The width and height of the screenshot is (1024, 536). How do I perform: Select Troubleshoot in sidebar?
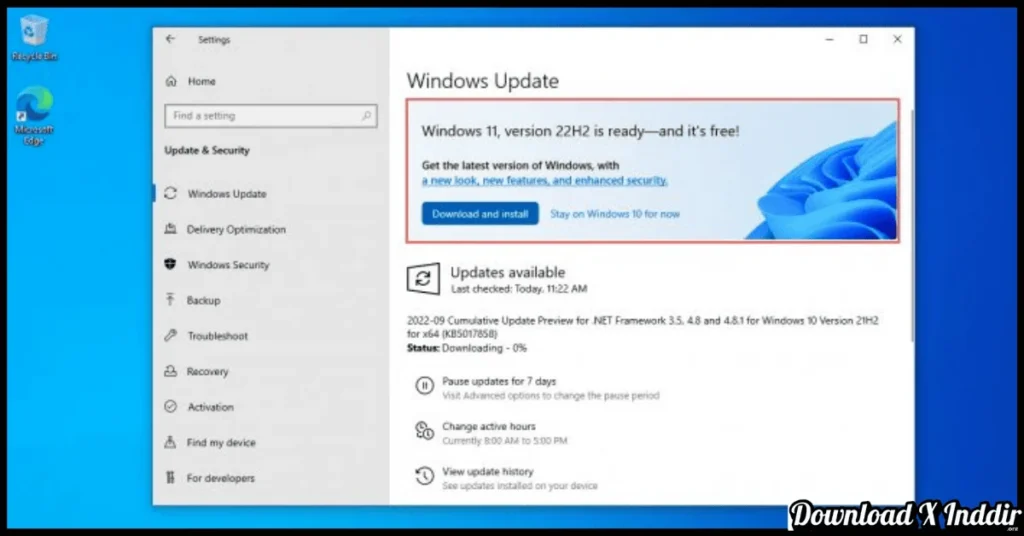click(x=217, y=336)
